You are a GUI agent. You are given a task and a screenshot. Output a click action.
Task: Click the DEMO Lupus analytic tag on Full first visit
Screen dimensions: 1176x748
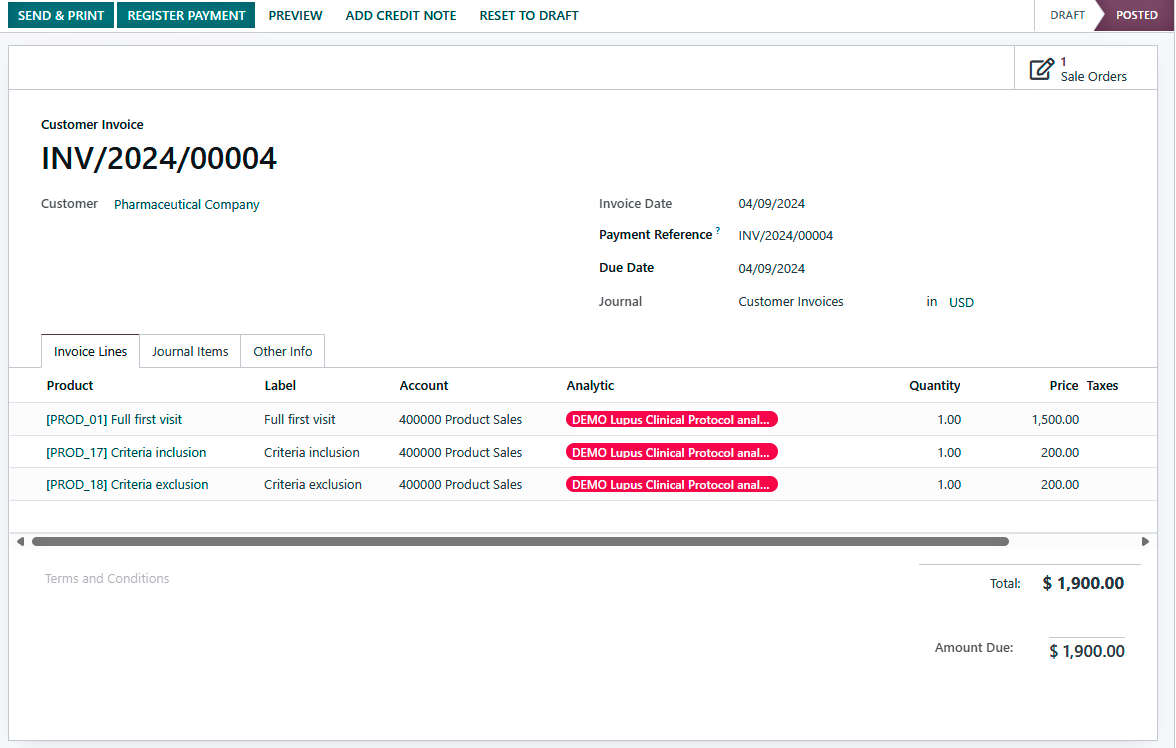click(x=671, y=419)
